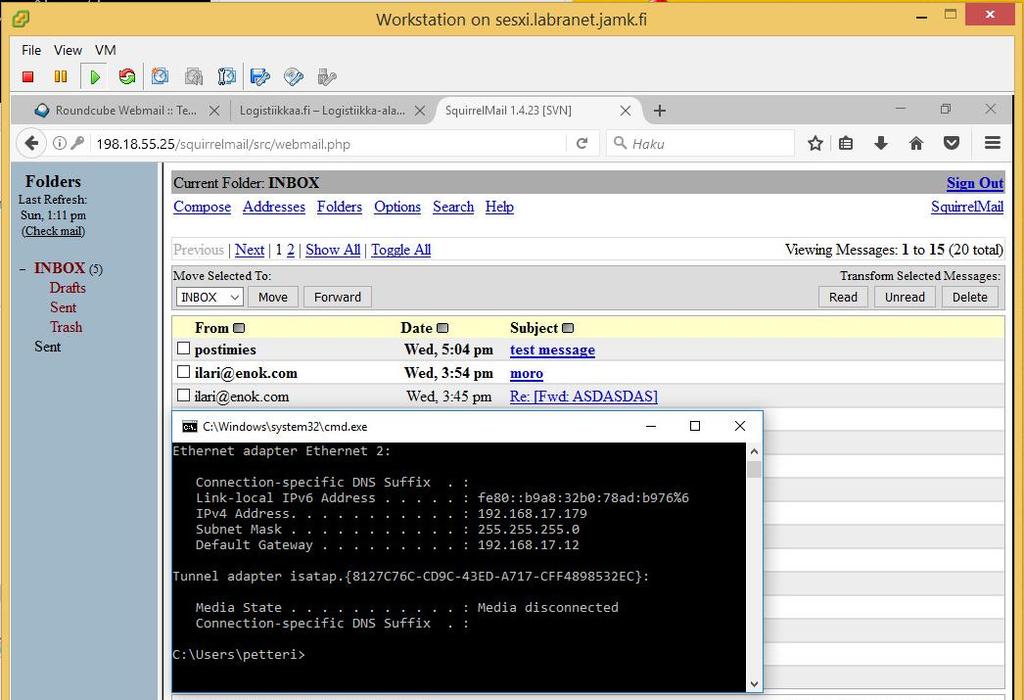Check the postimies message checkbox

[x=184, y=349]
